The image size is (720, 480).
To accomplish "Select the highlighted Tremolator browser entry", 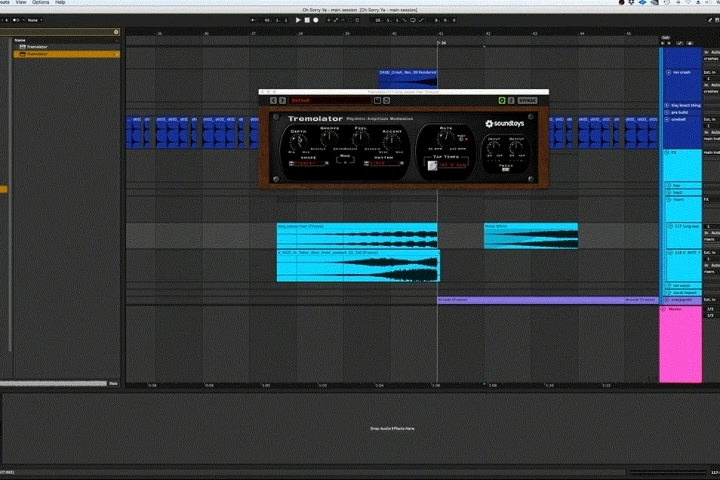I will click(x=67, y=54).
